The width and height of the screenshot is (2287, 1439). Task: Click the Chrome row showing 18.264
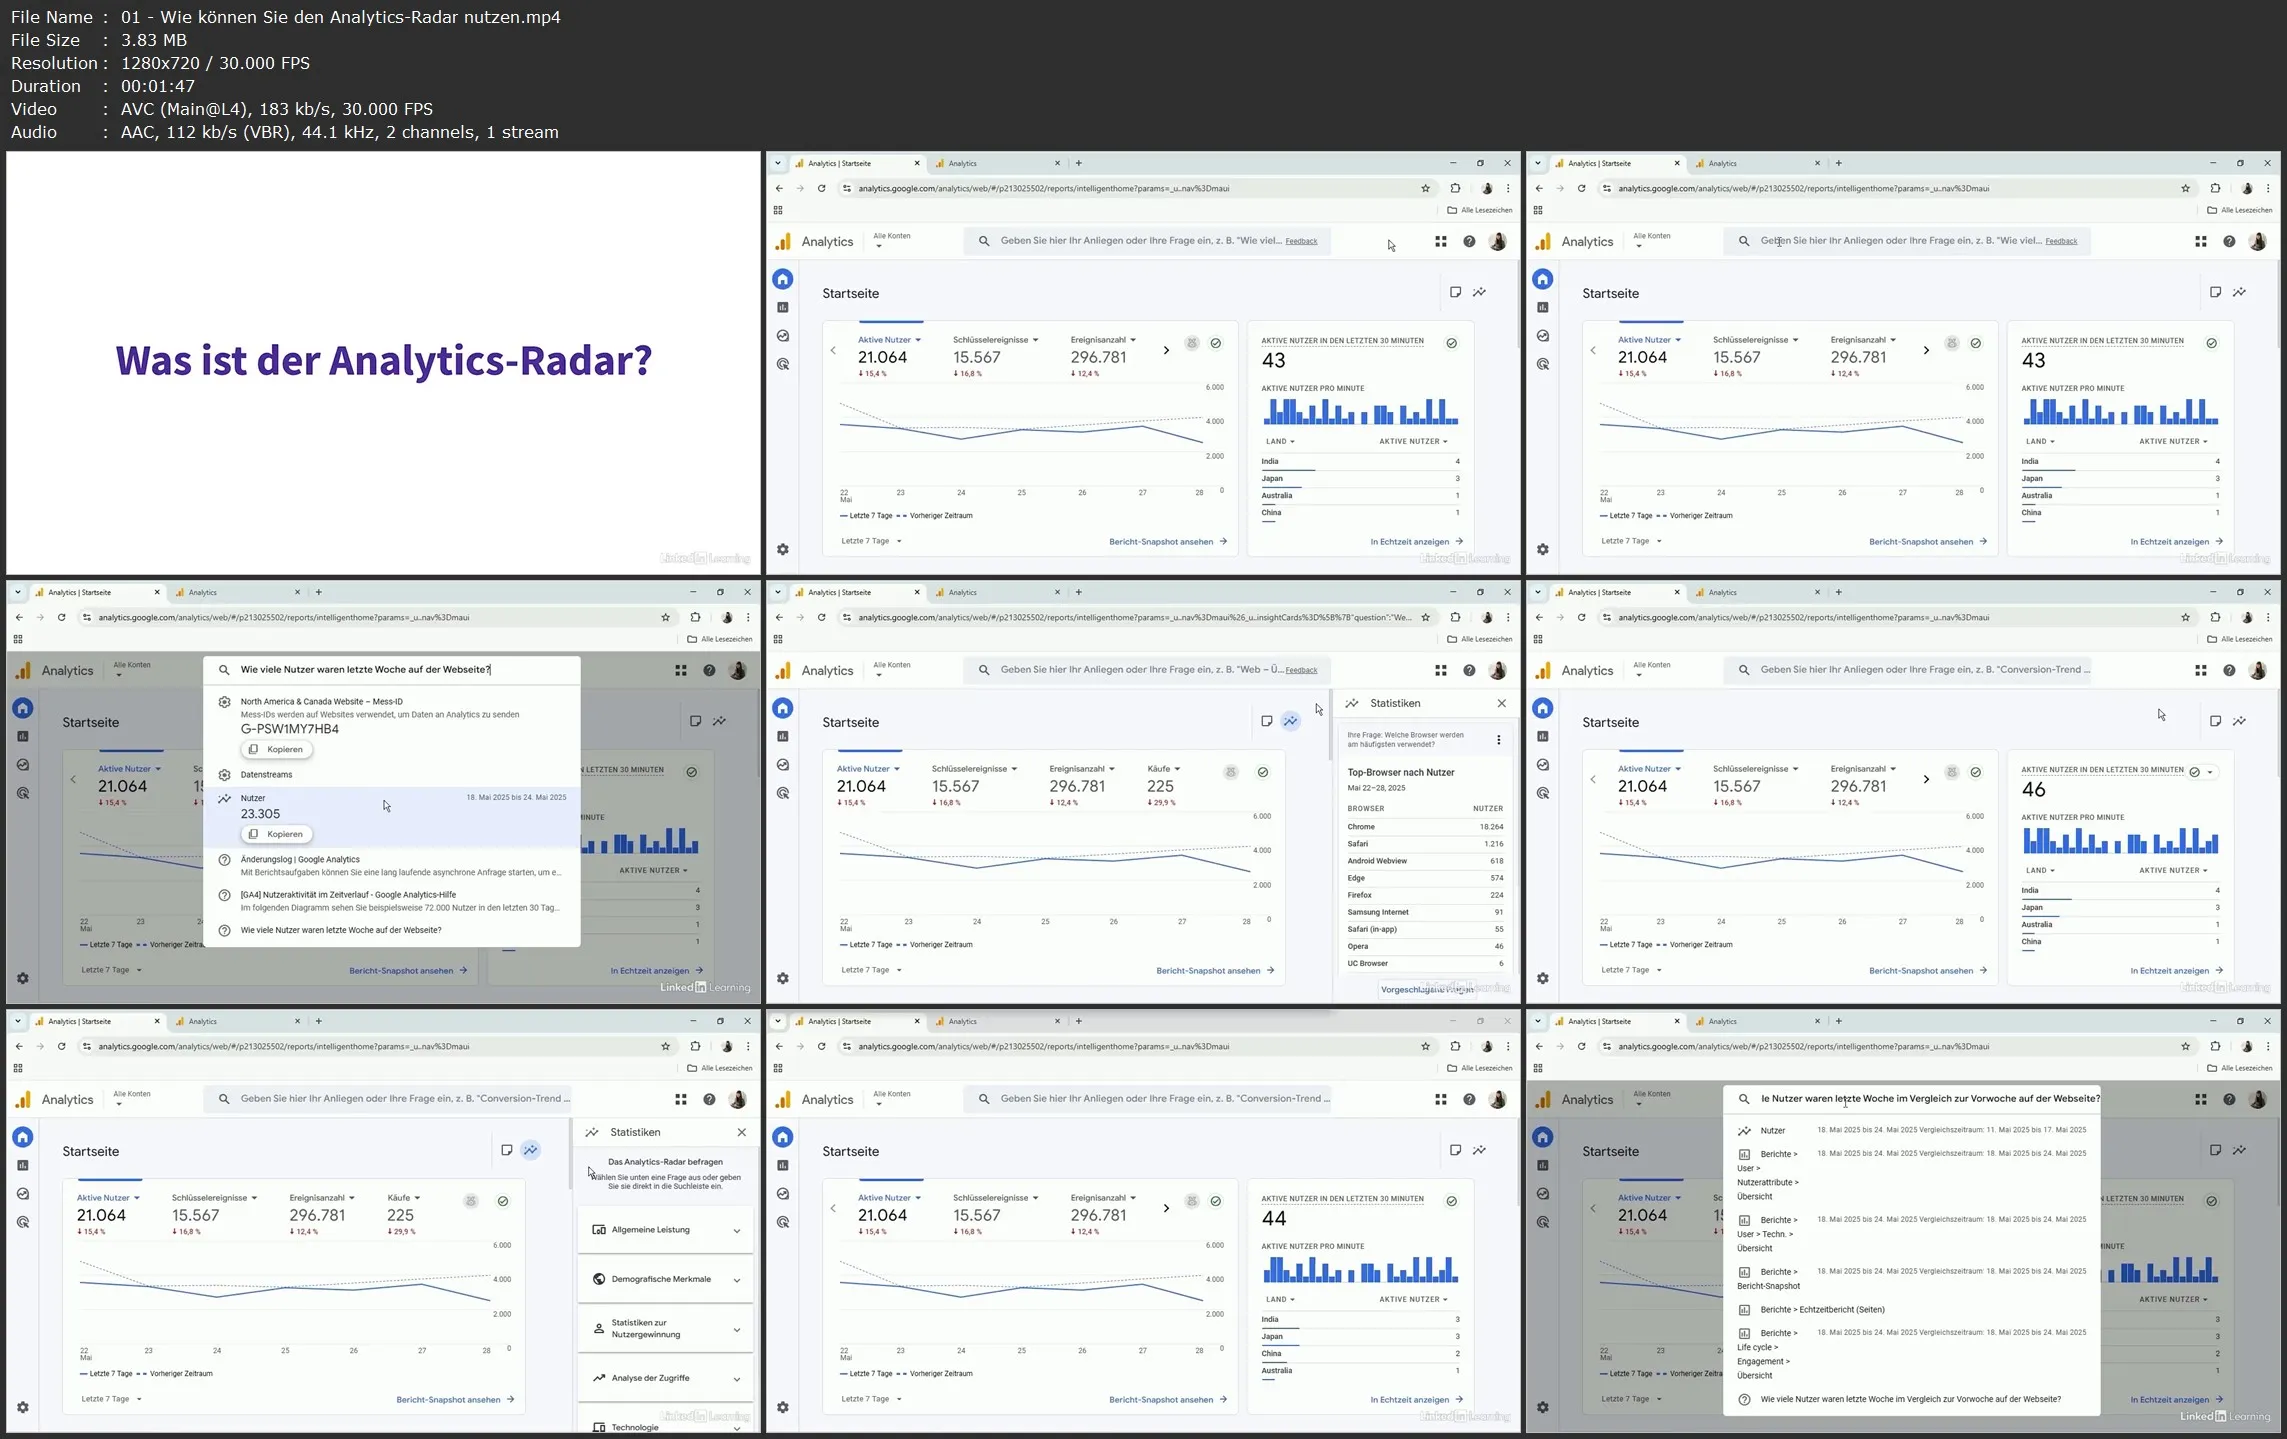[1425, 827]
